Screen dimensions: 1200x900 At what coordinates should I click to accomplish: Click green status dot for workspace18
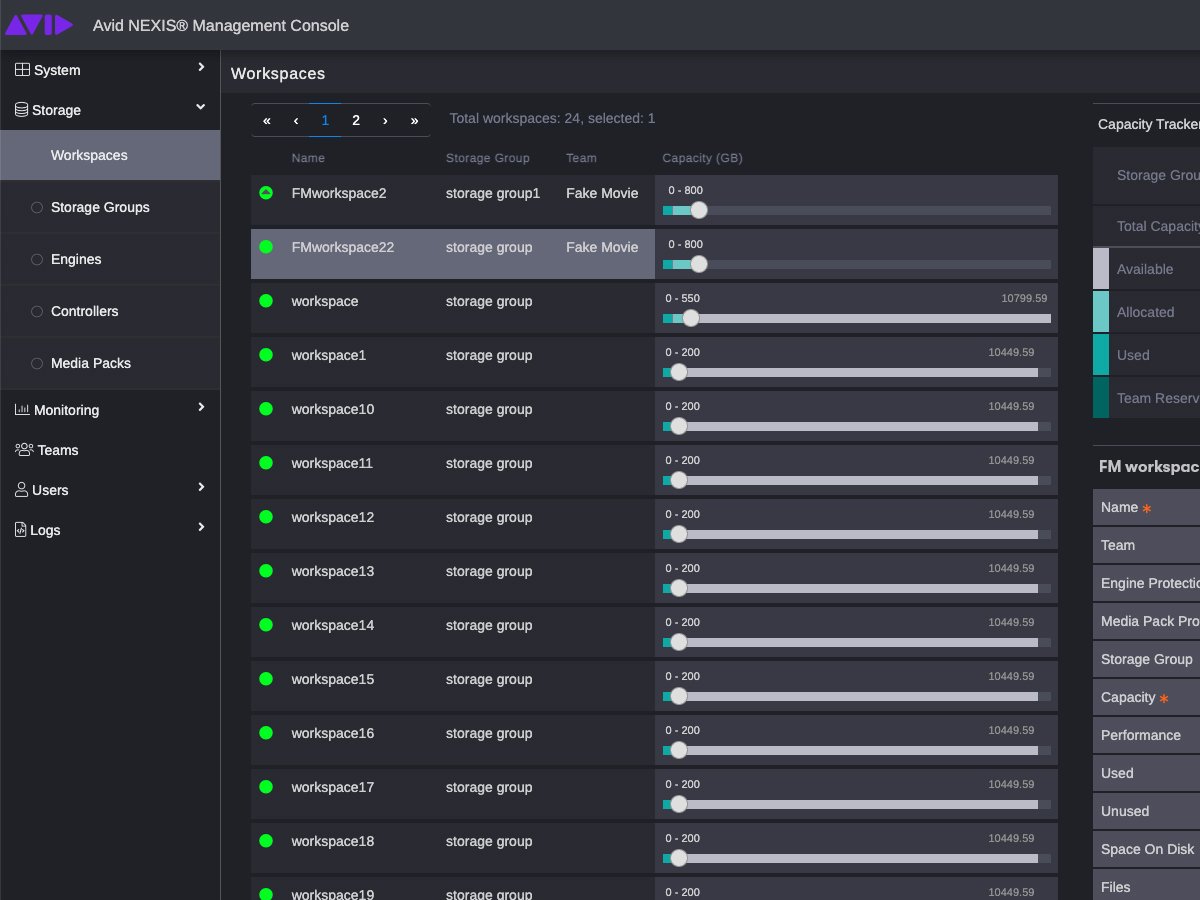coord(266,841)
